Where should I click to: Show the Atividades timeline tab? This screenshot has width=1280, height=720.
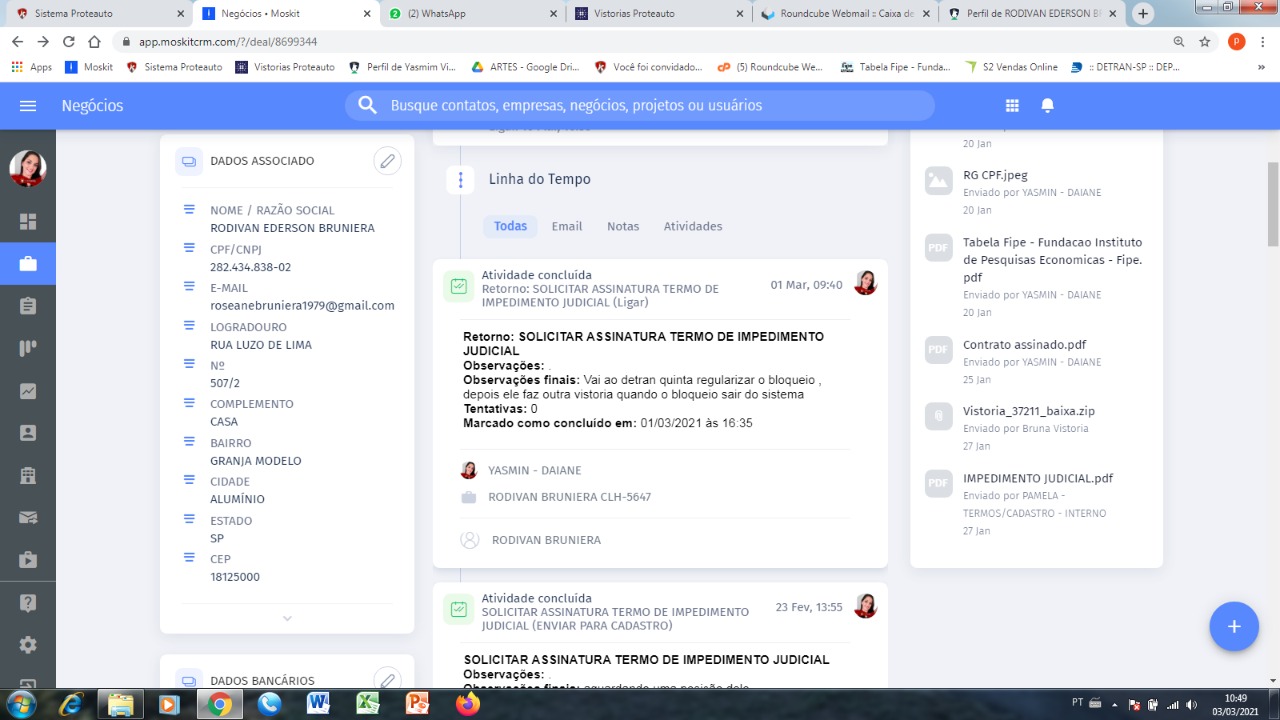(x=692, y=226)
